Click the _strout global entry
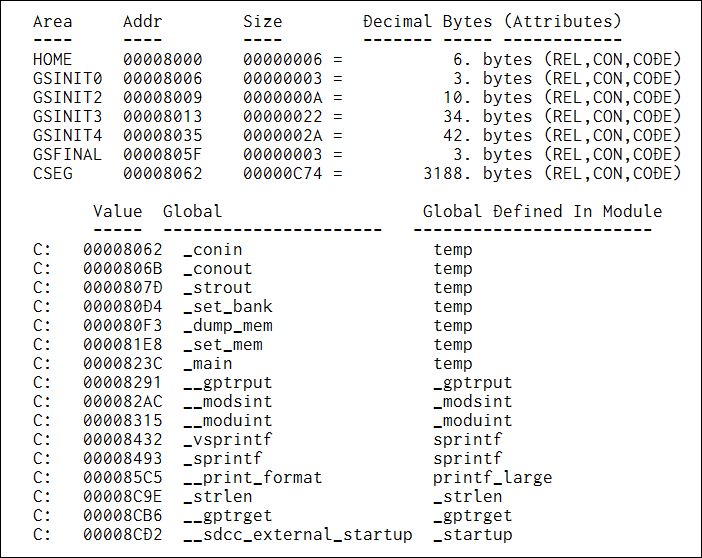The width and height of the screenshot is (702, 558). click(x=218, y=288)
